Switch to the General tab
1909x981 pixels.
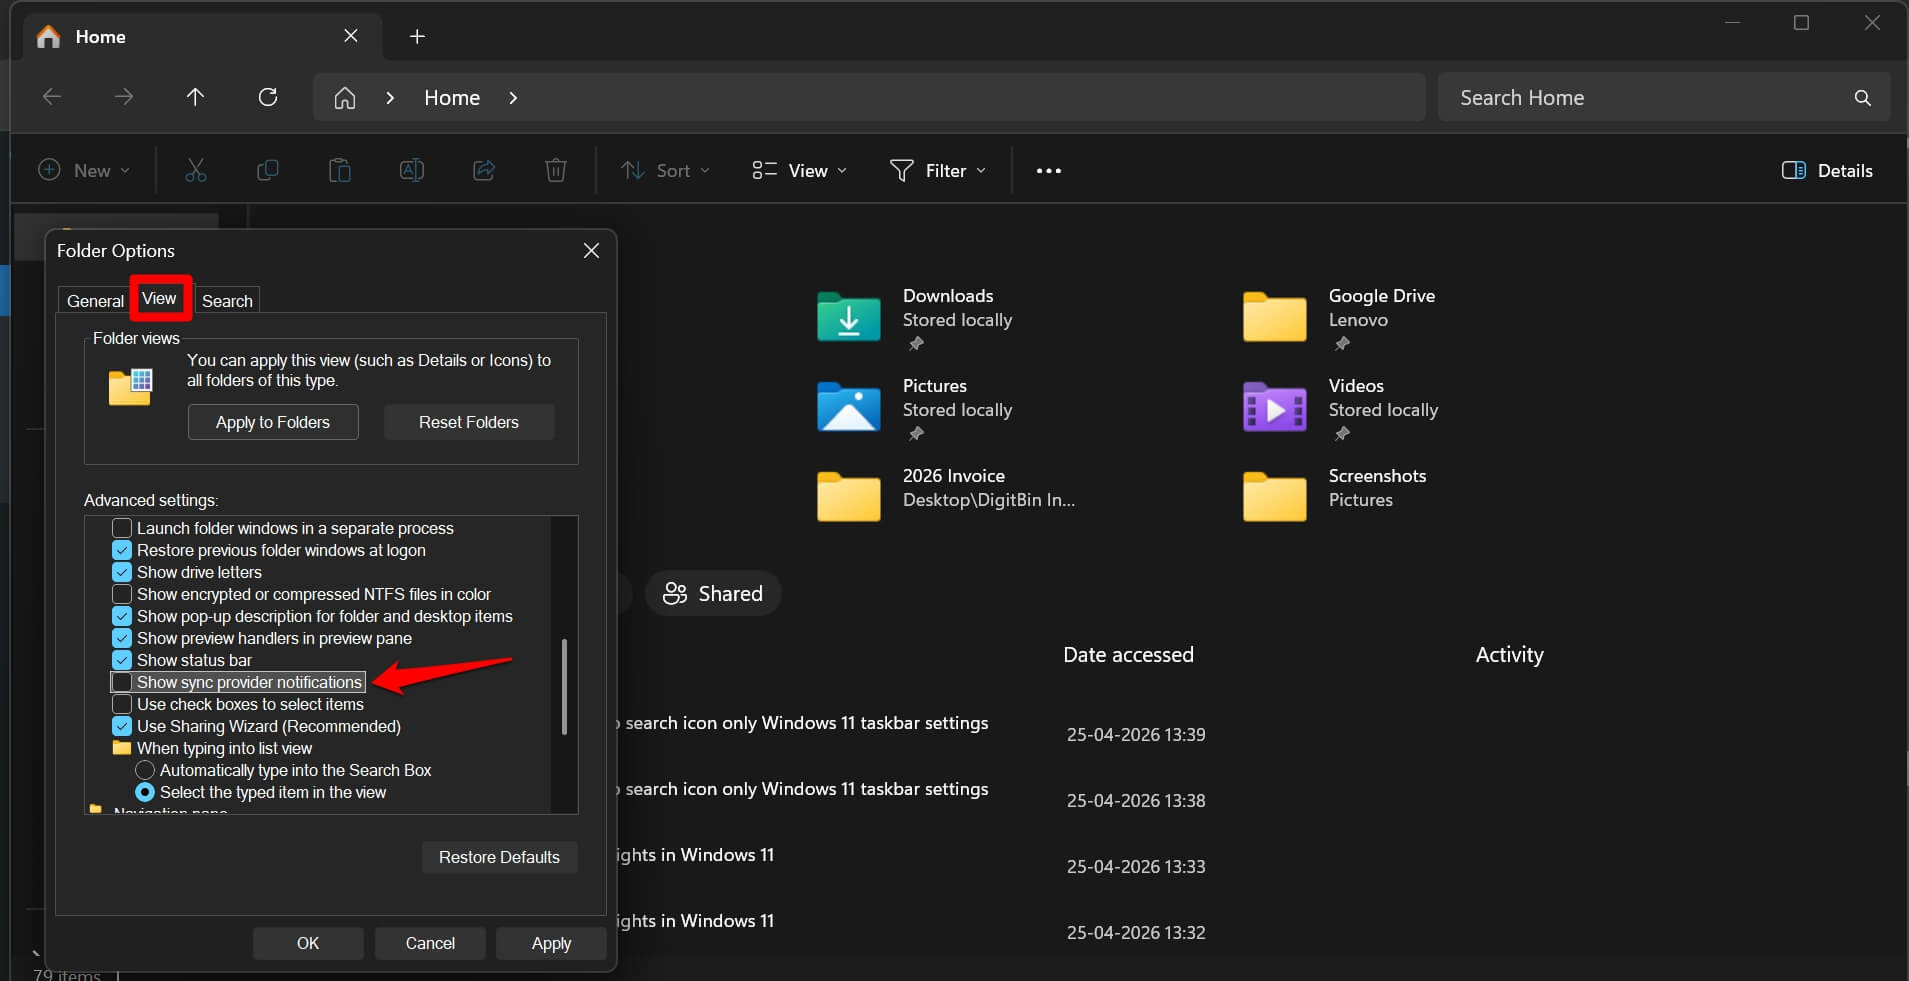coord(95,300)
